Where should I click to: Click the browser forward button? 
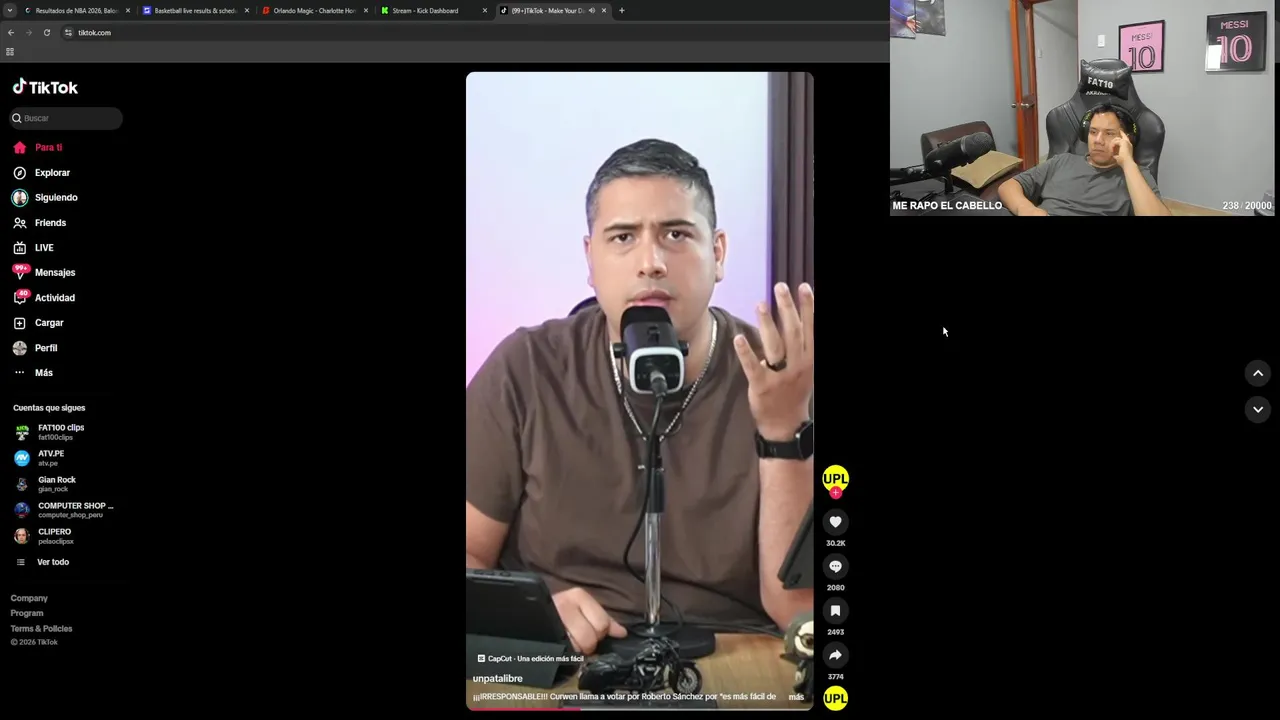point(28,32)
